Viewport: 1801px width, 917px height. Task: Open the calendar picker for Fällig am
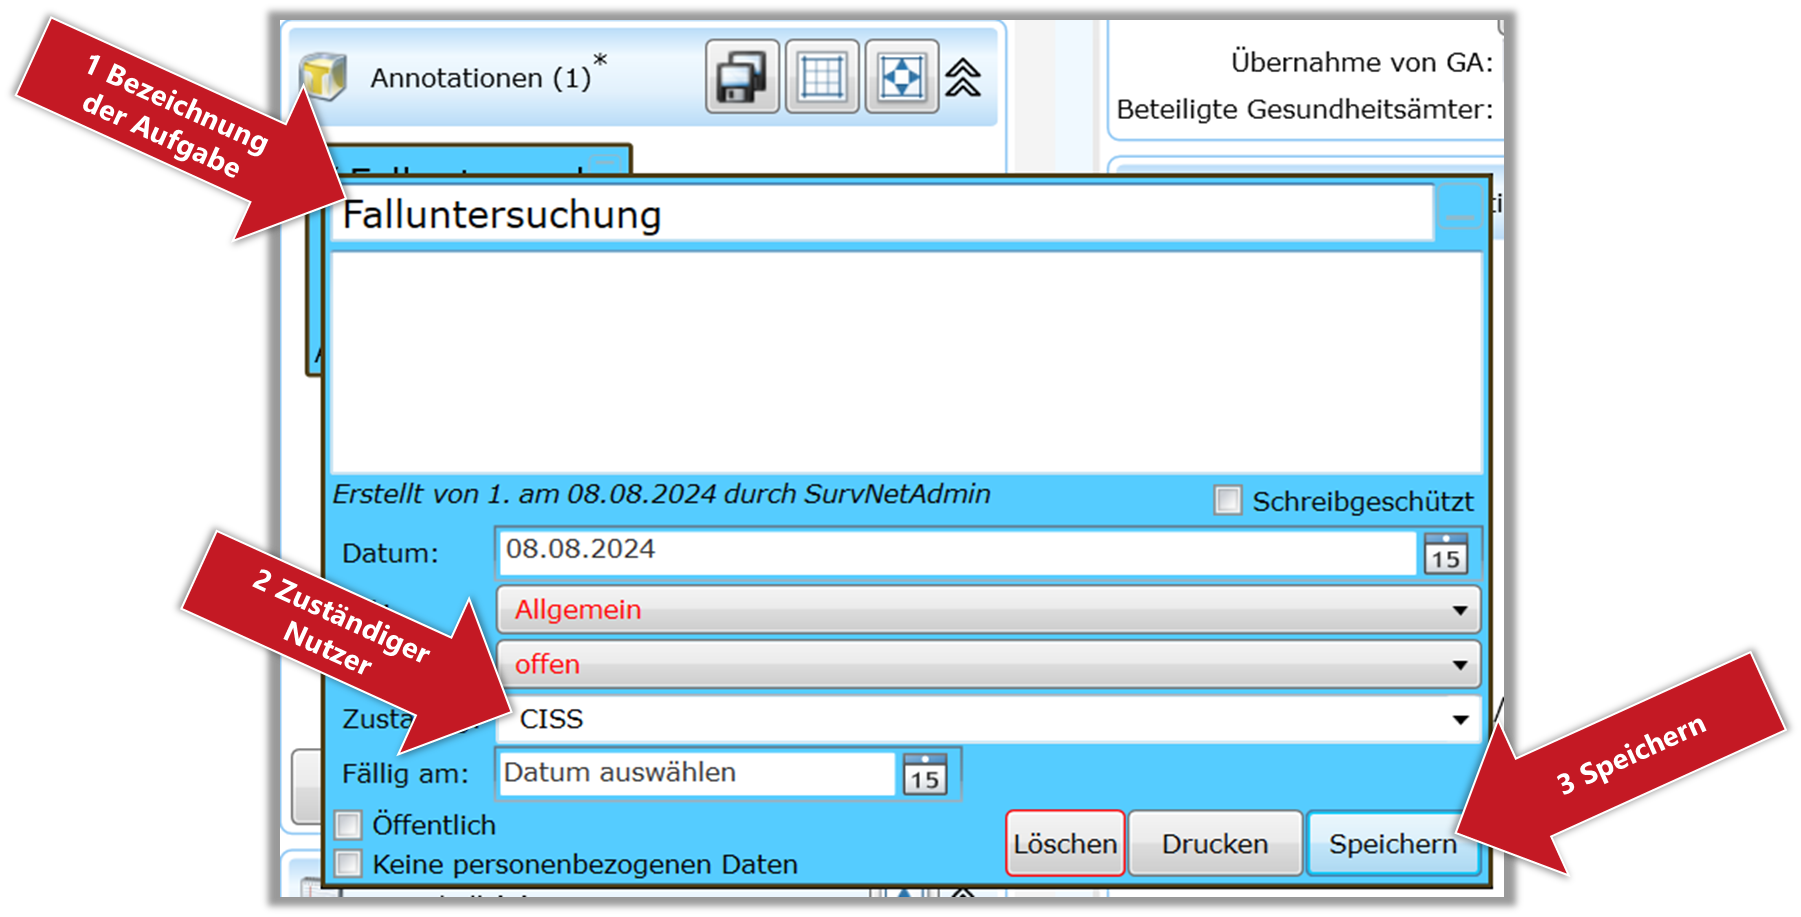click(924, 774)
